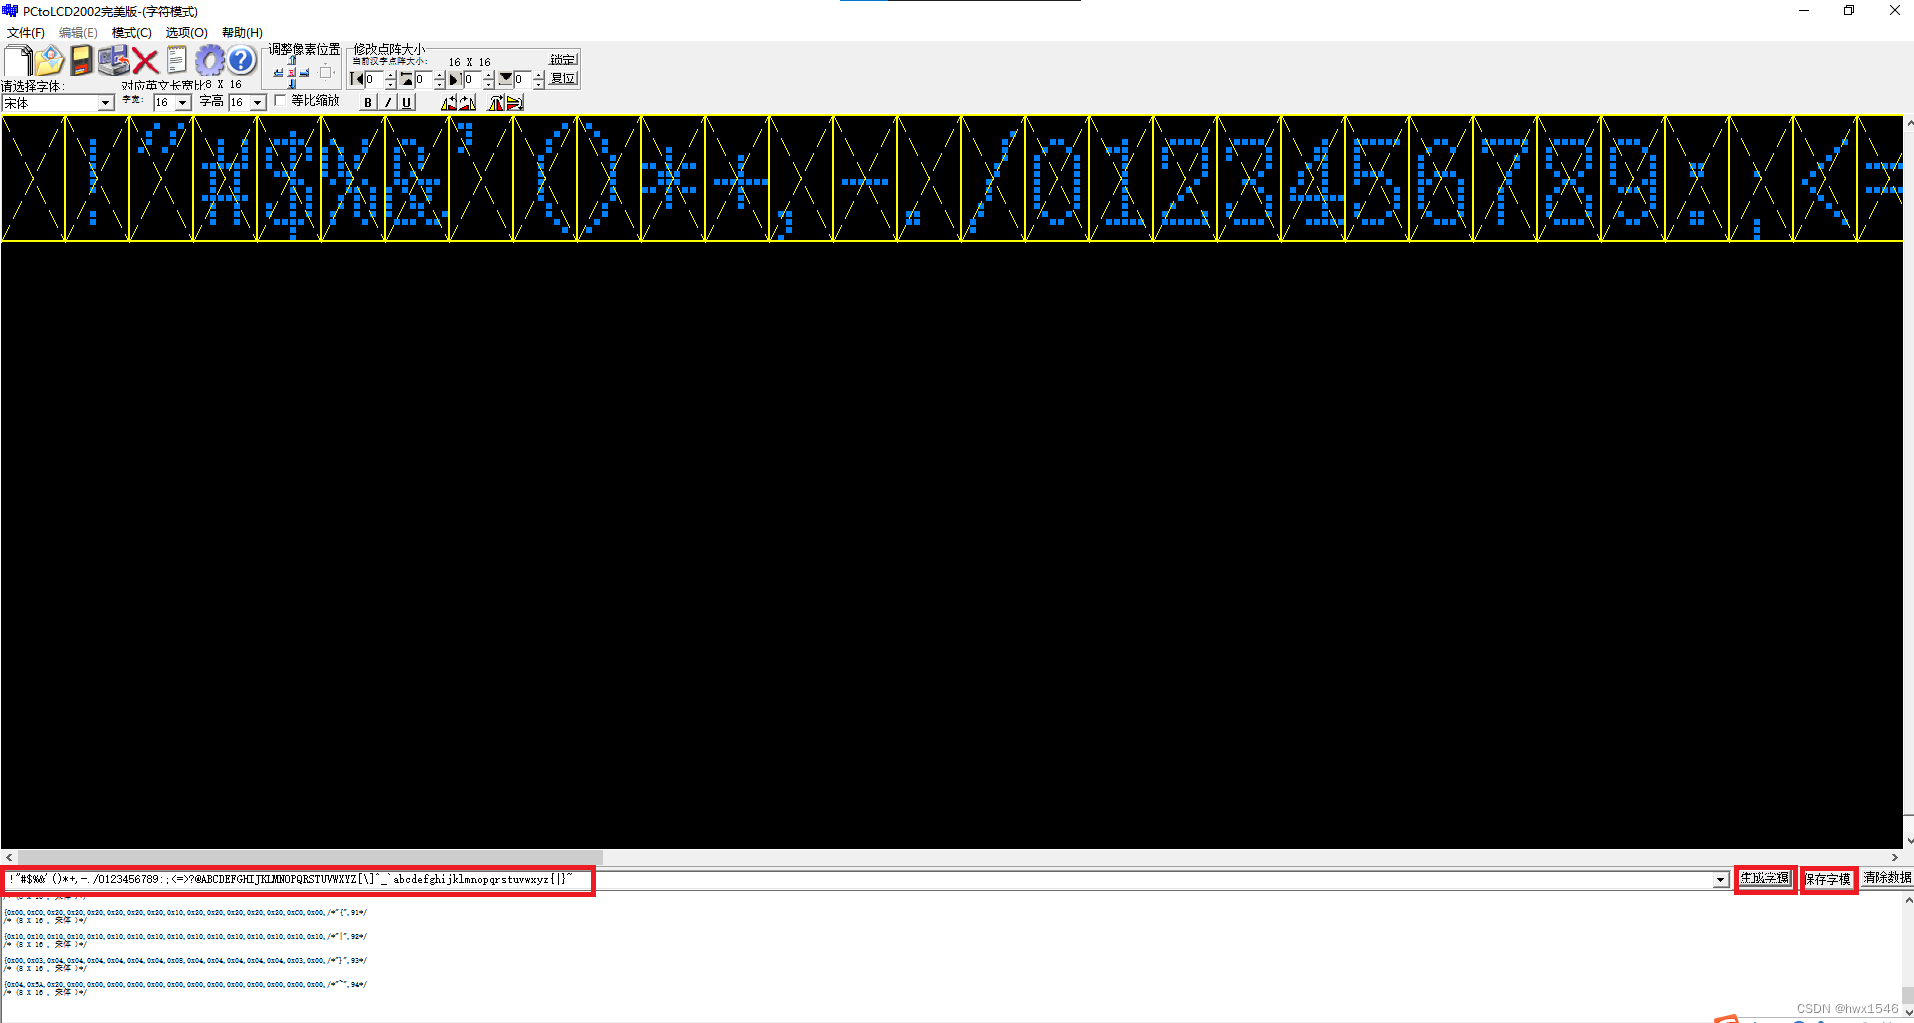Image resolution: width=1914 pixels, height=1023 pixels.
Task: Click the left margin value field
Action: [374, 79]
